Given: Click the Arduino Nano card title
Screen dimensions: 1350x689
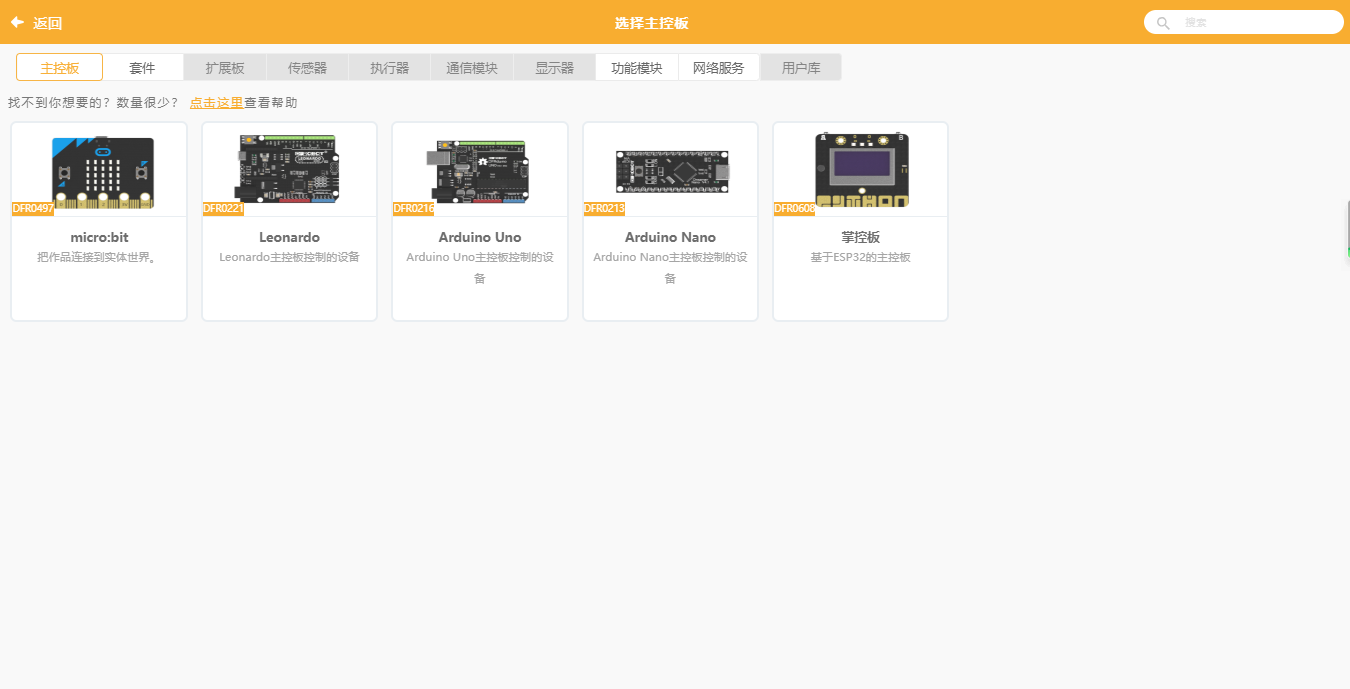Looking at the screenshot, I should click(670, 237).
